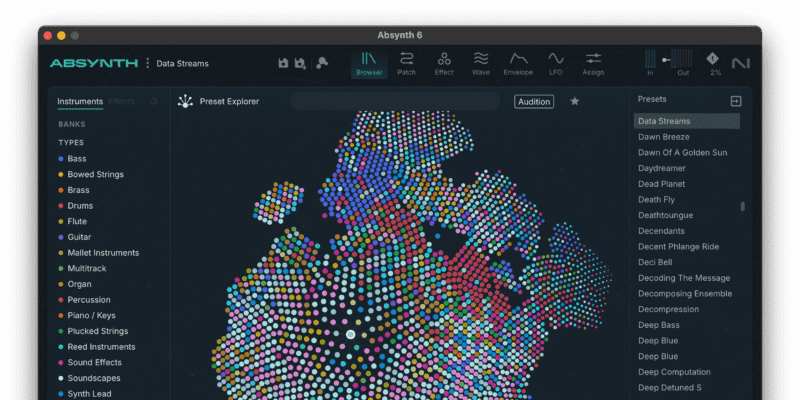Screen dimensions: 800x400
Task: Filter by Bowed Strings type
Action: 91,174
